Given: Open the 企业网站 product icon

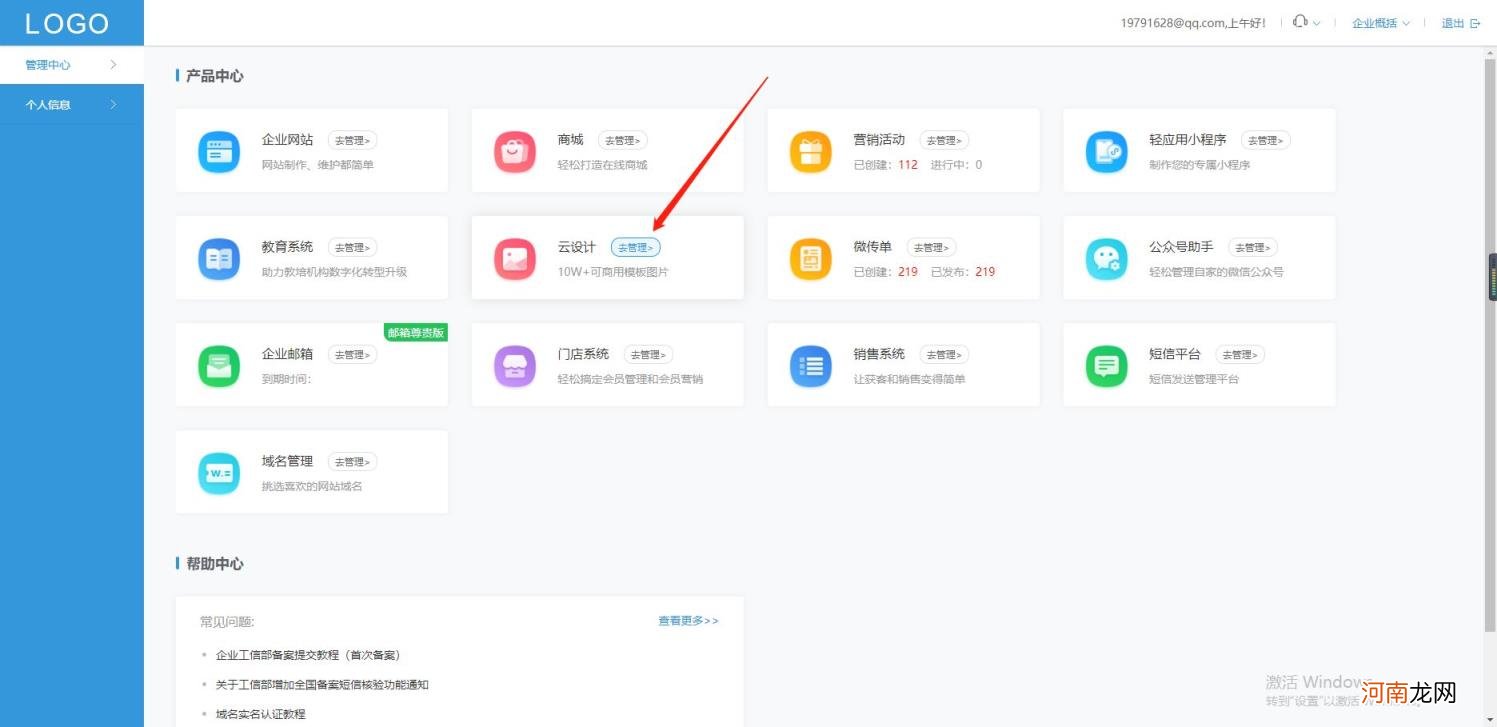Looking at the screenshot, I should 219,152.
